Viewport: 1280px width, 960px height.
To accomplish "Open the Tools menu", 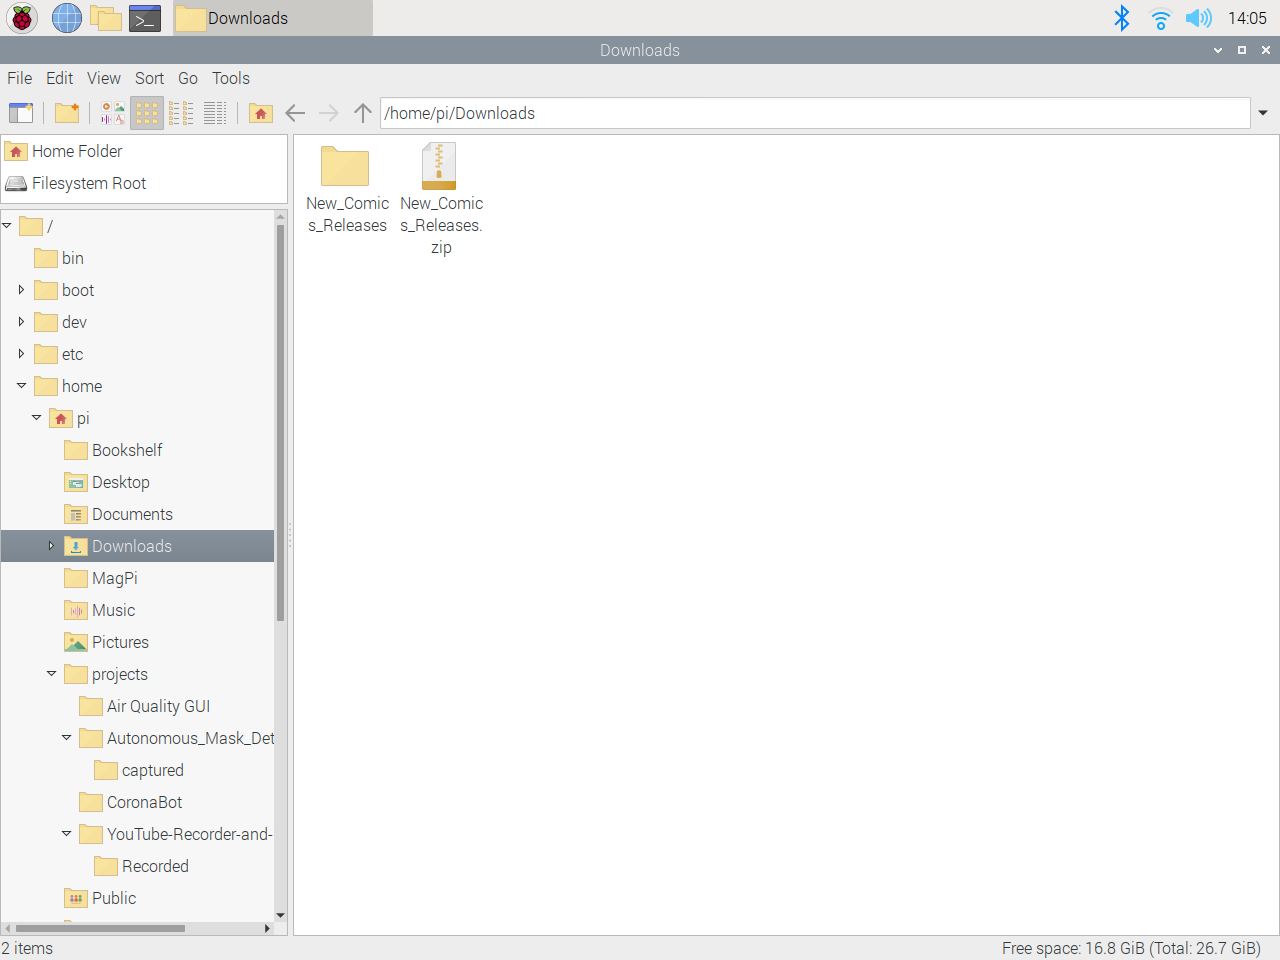I will coord(231,78).
